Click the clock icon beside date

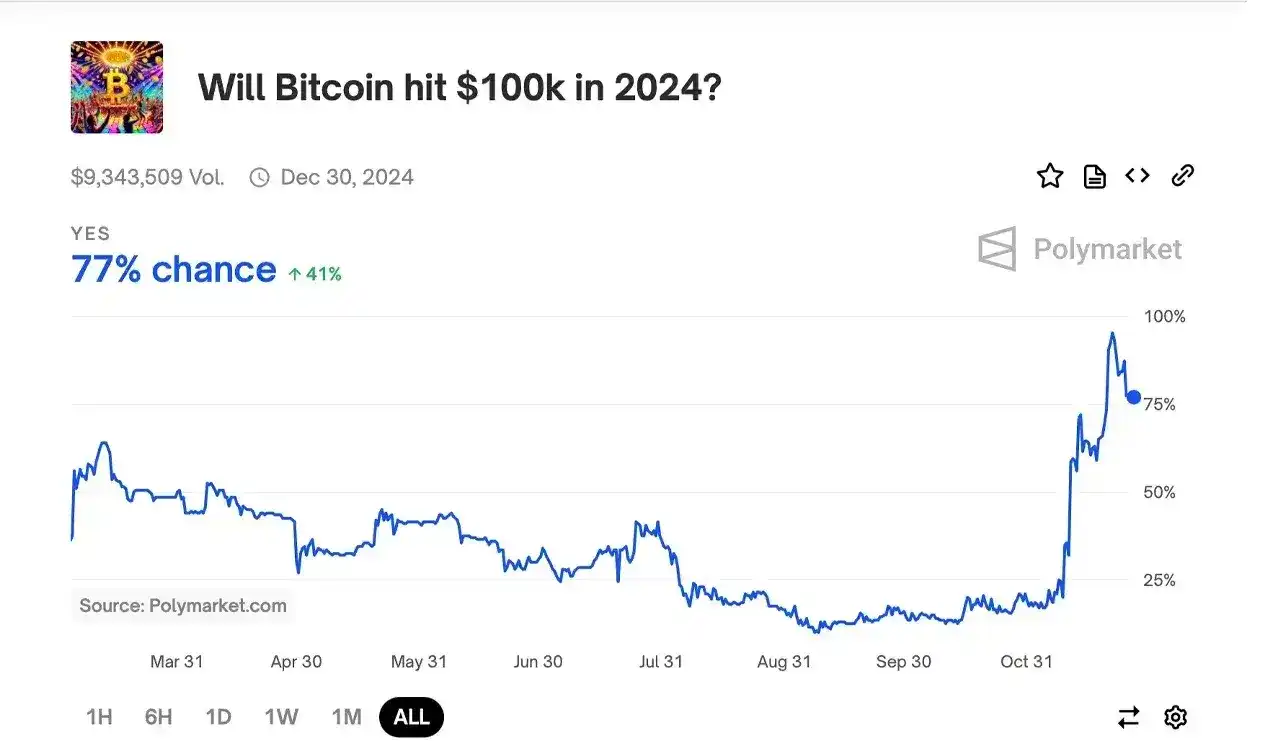coord(259,178)
